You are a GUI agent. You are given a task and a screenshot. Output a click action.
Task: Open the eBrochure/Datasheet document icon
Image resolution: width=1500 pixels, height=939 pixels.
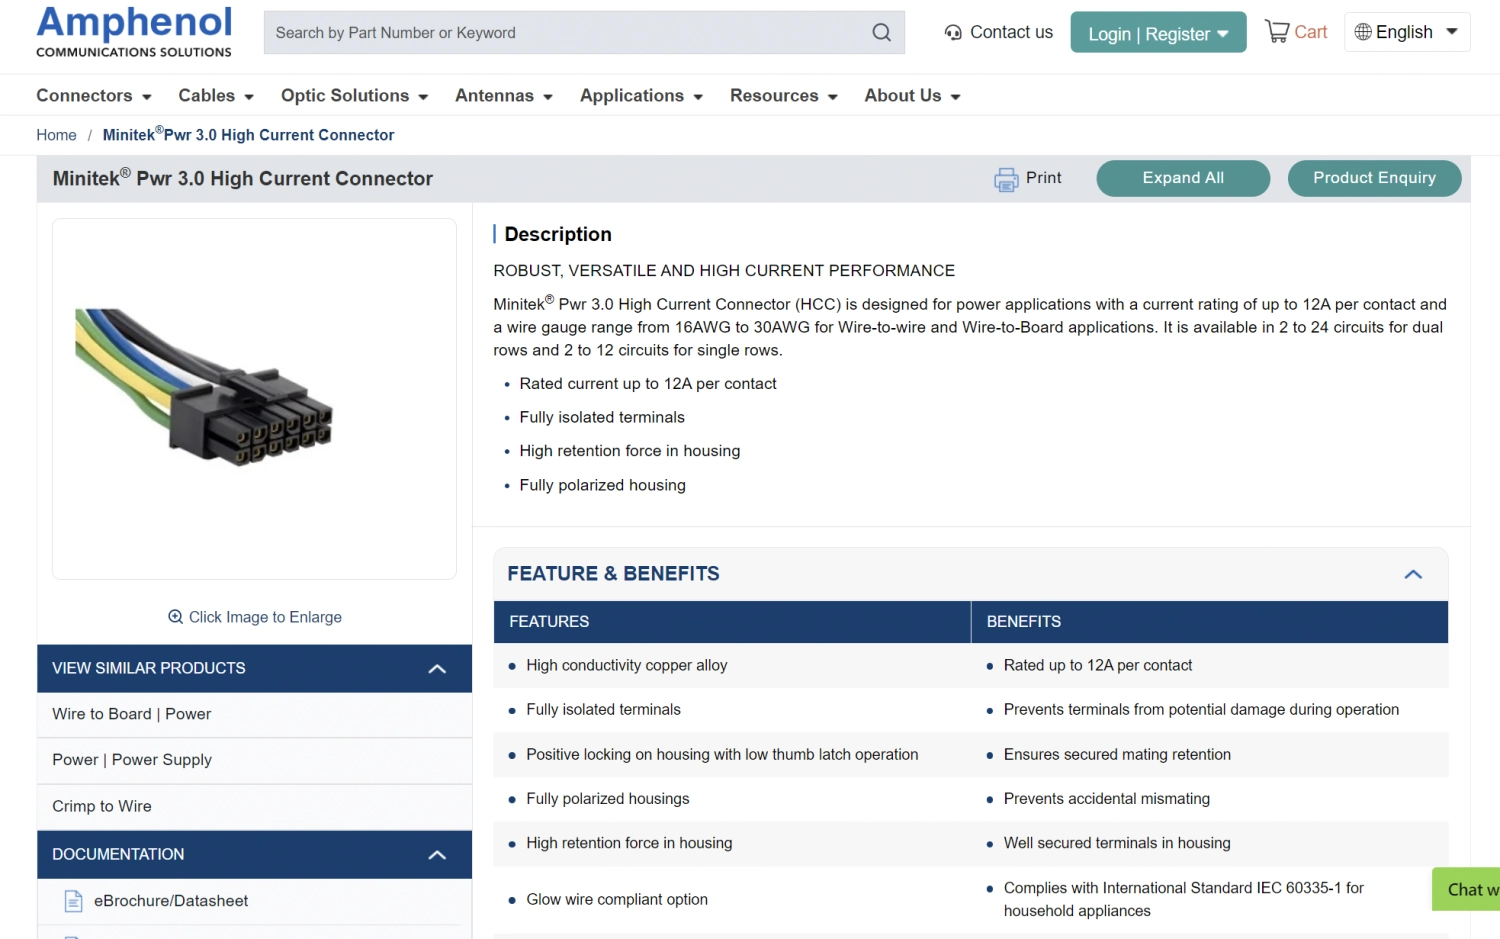73,901
